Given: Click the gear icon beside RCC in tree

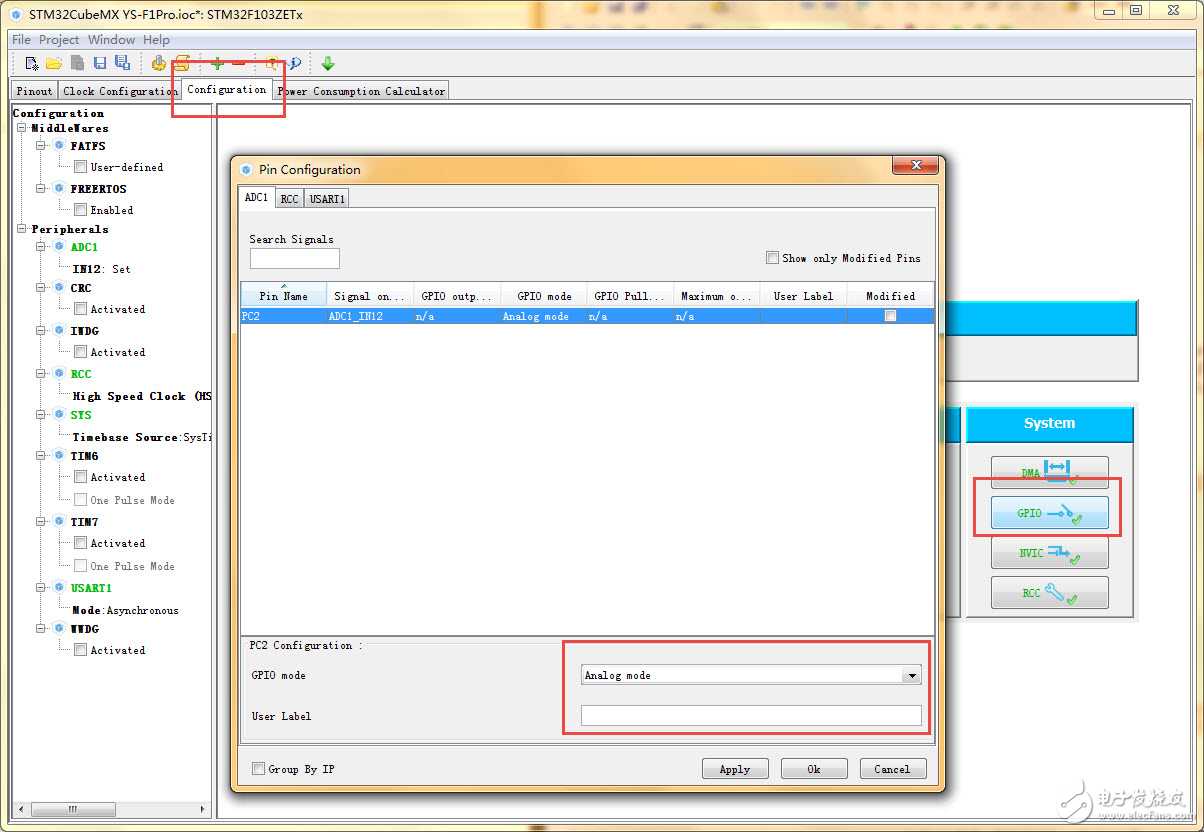Looking at the screenshot, I should coord(59,373).
